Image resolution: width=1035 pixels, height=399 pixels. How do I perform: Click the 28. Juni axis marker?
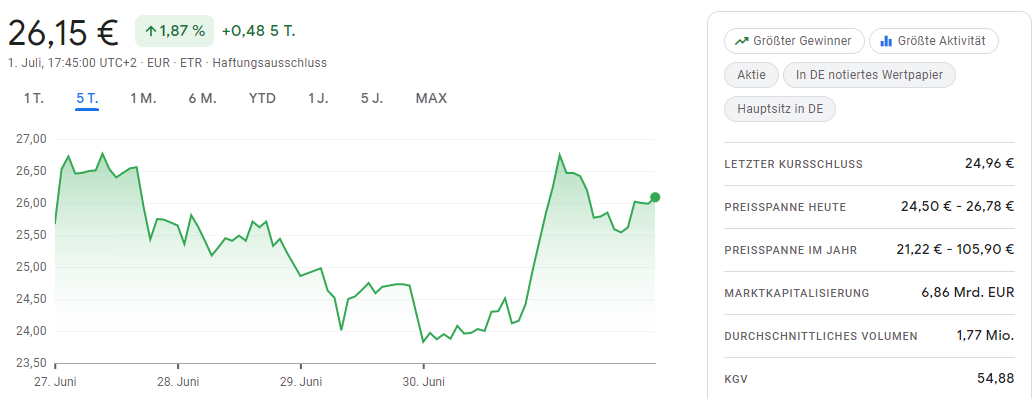(178, 381)
